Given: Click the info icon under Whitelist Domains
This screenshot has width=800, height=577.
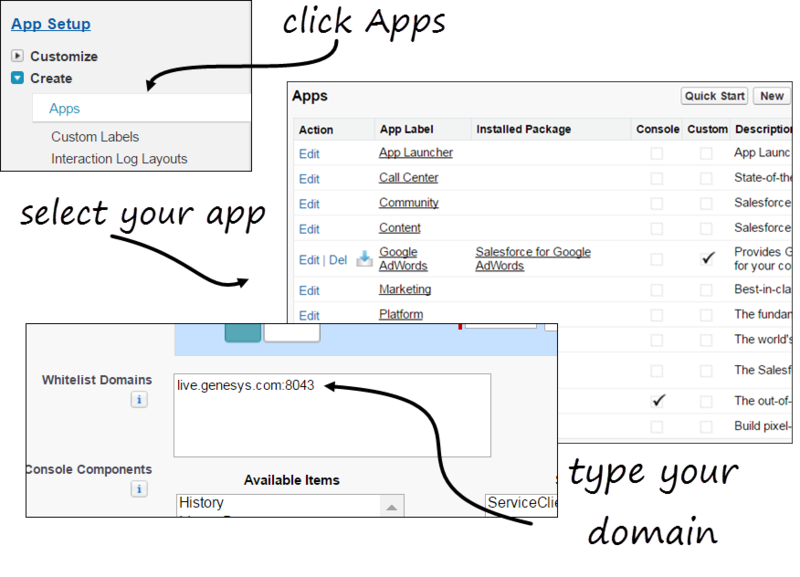Looking at the screenshot, I should 139,400.
